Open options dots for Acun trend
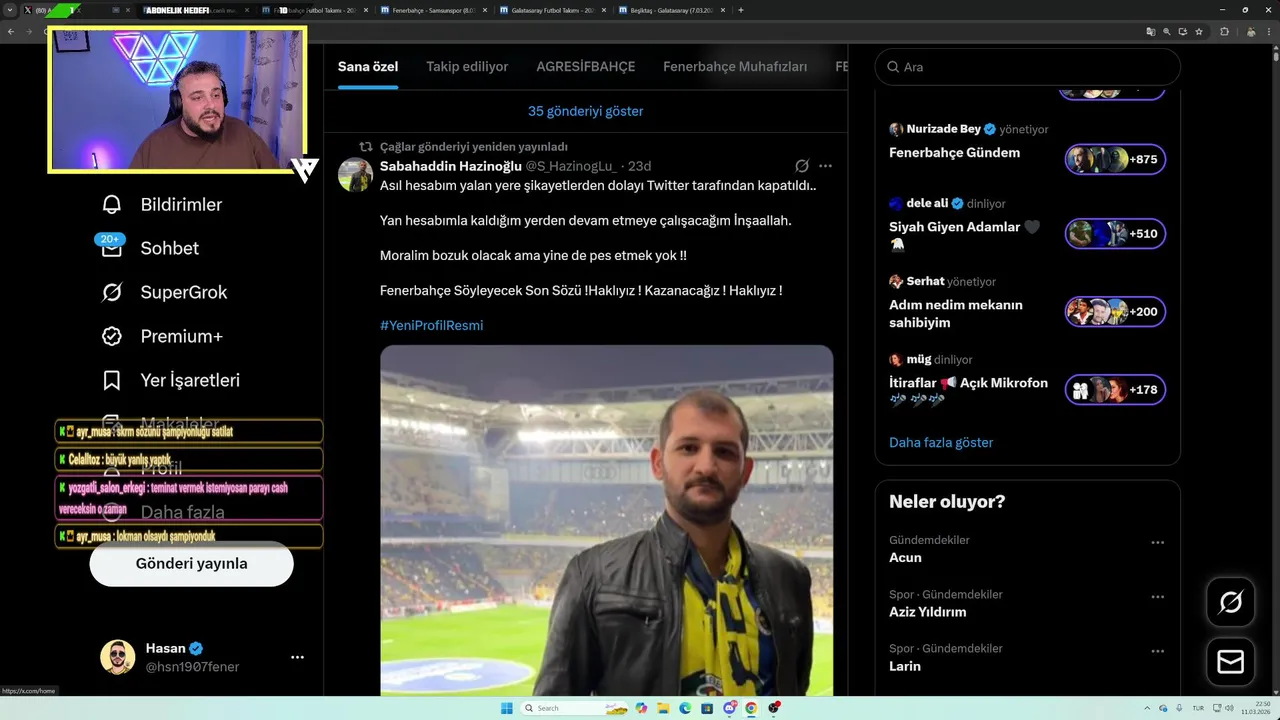 coord(1157,542)
